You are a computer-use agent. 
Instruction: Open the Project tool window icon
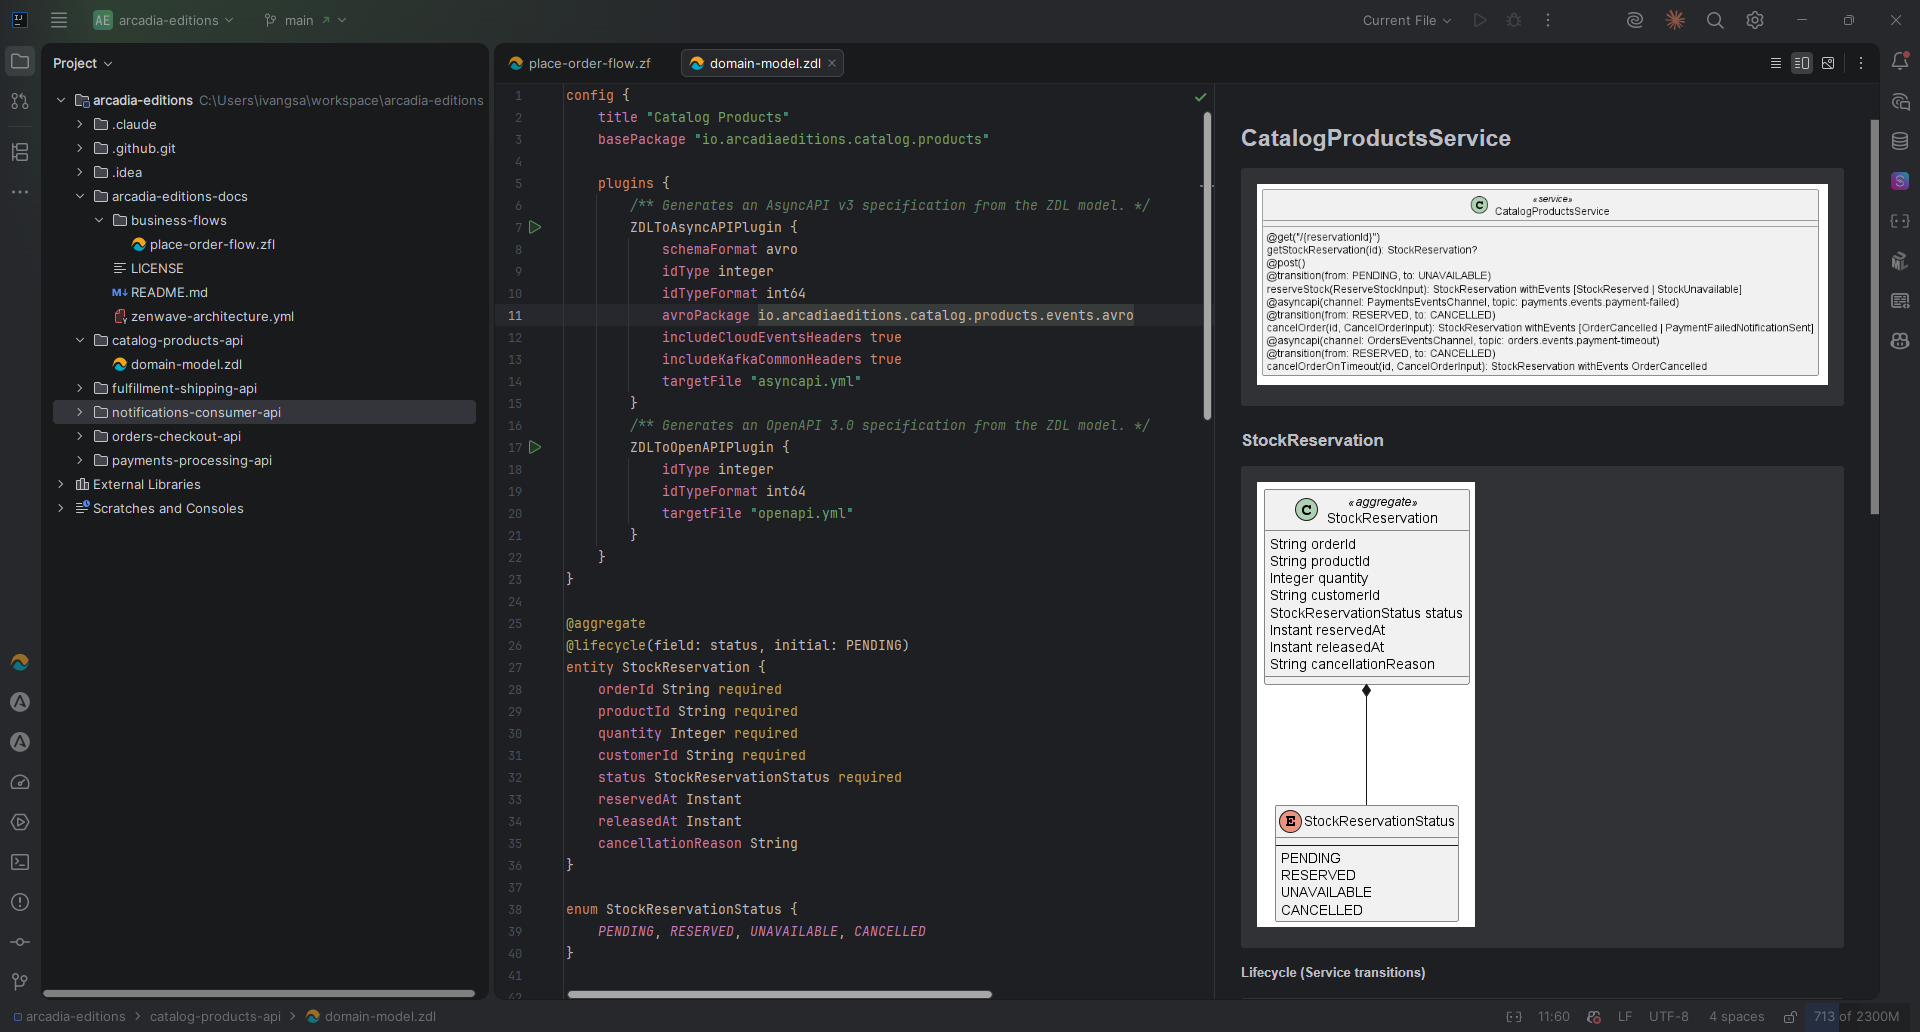tap(20, 62)
